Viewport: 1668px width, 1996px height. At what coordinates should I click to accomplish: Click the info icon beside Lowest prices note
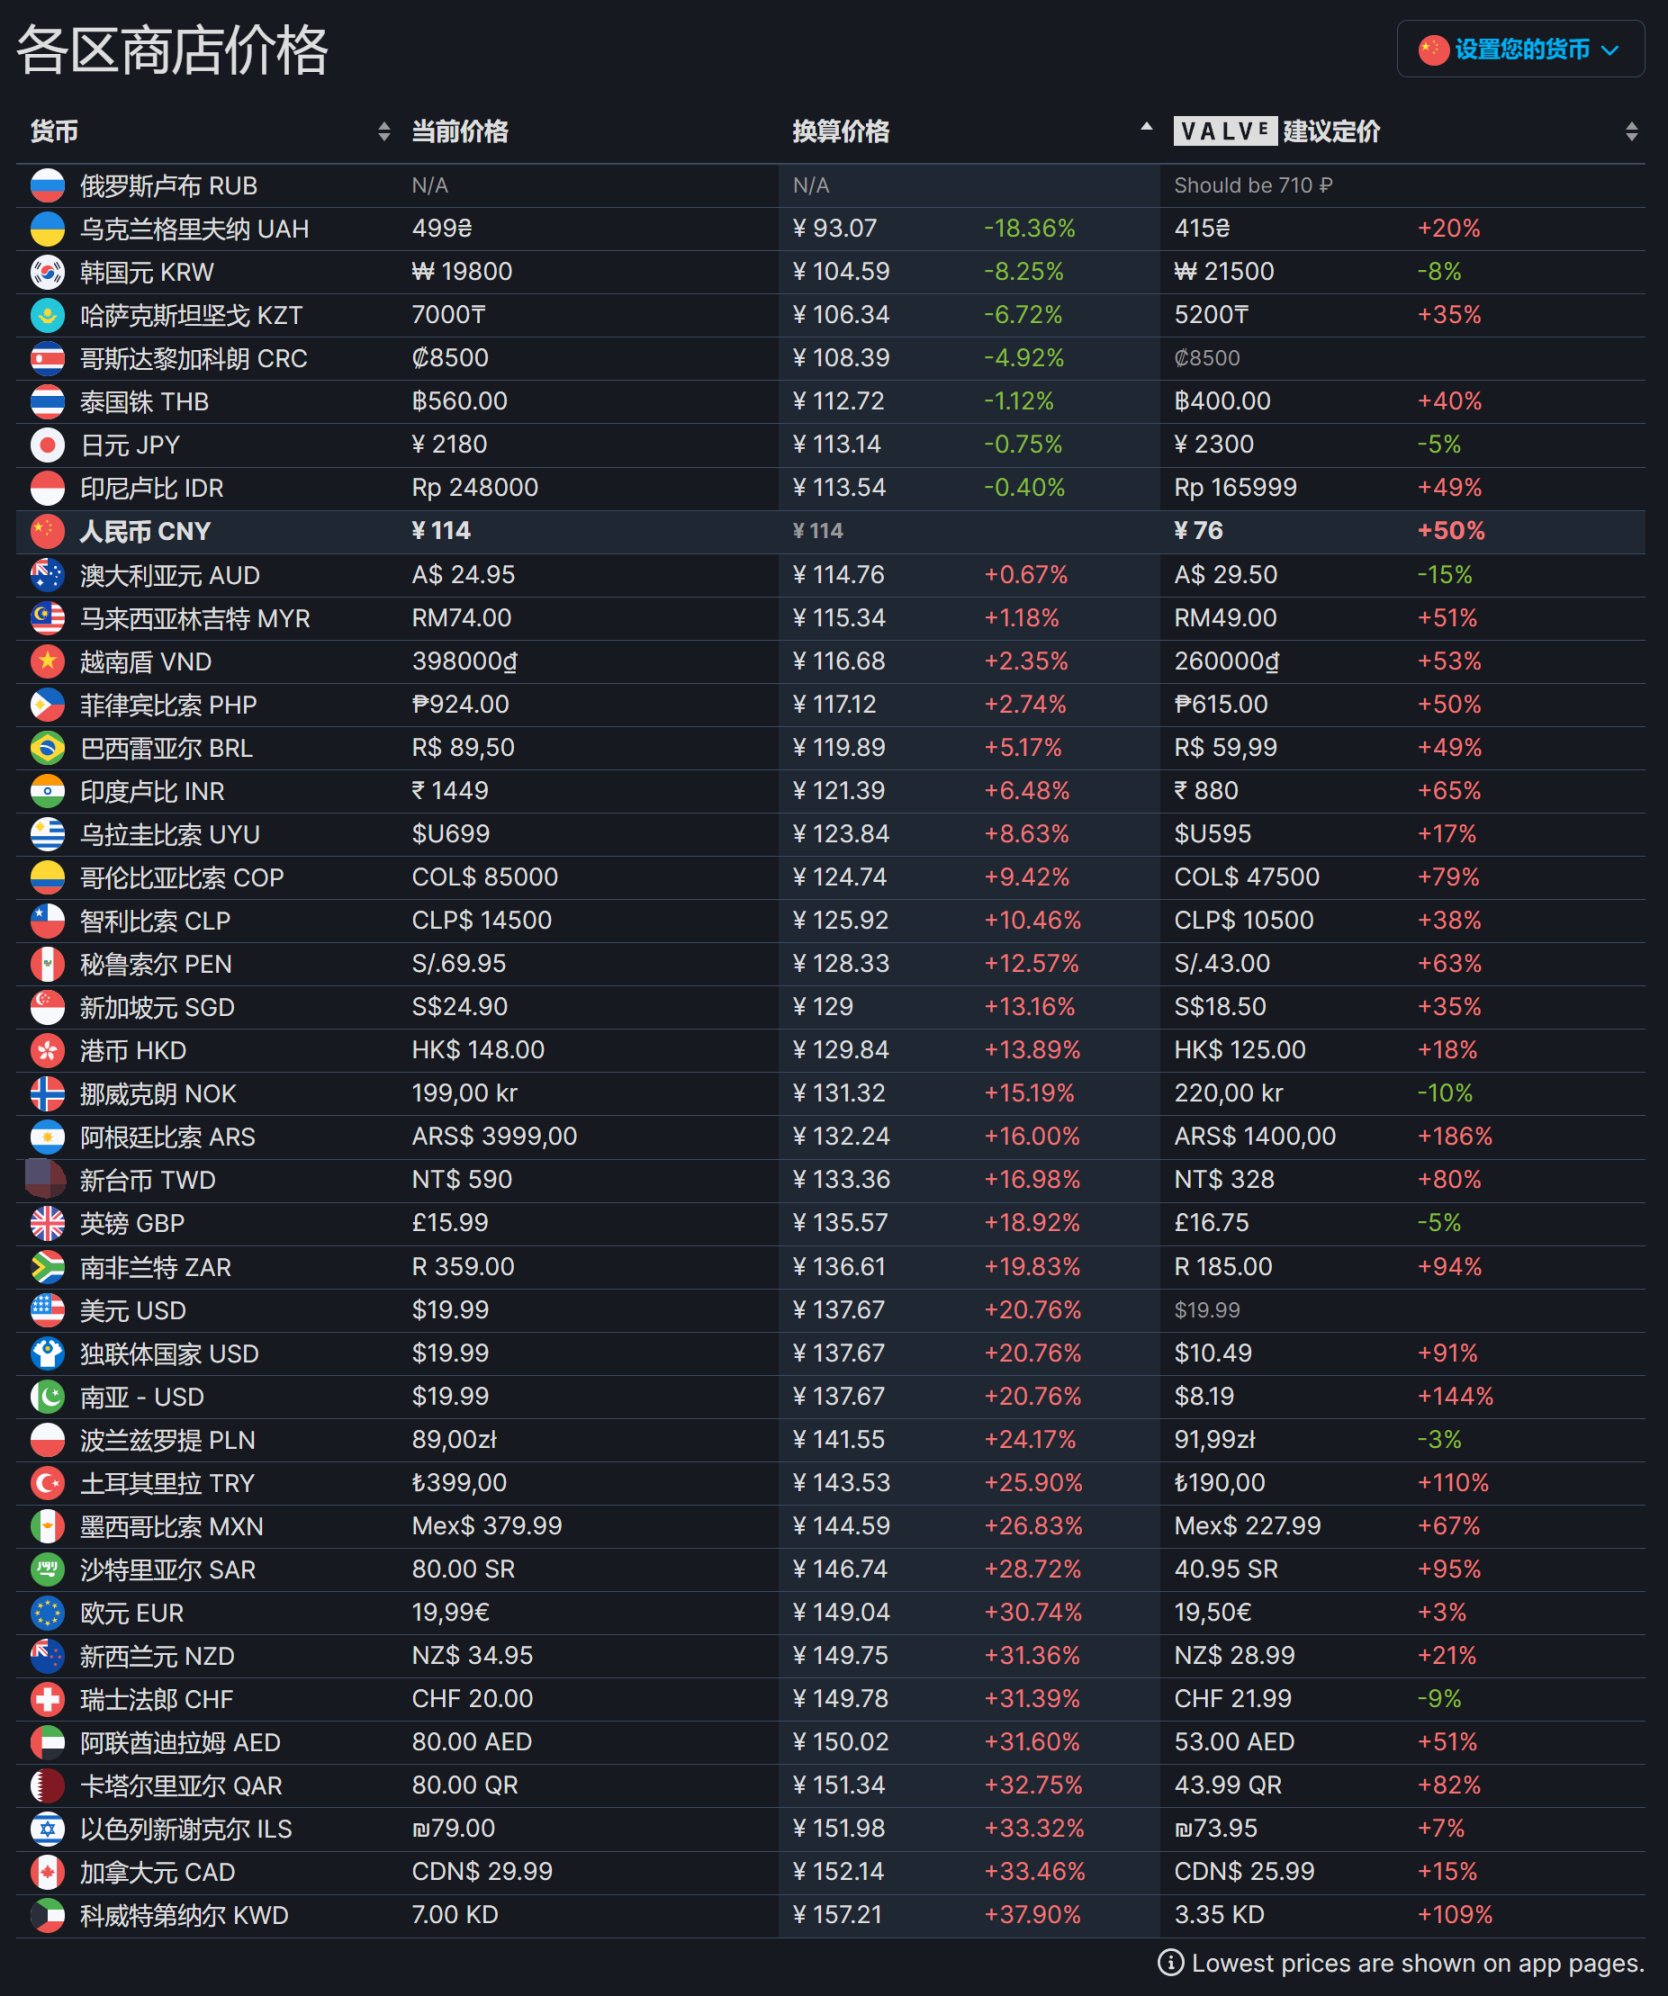point(1170,1963)
